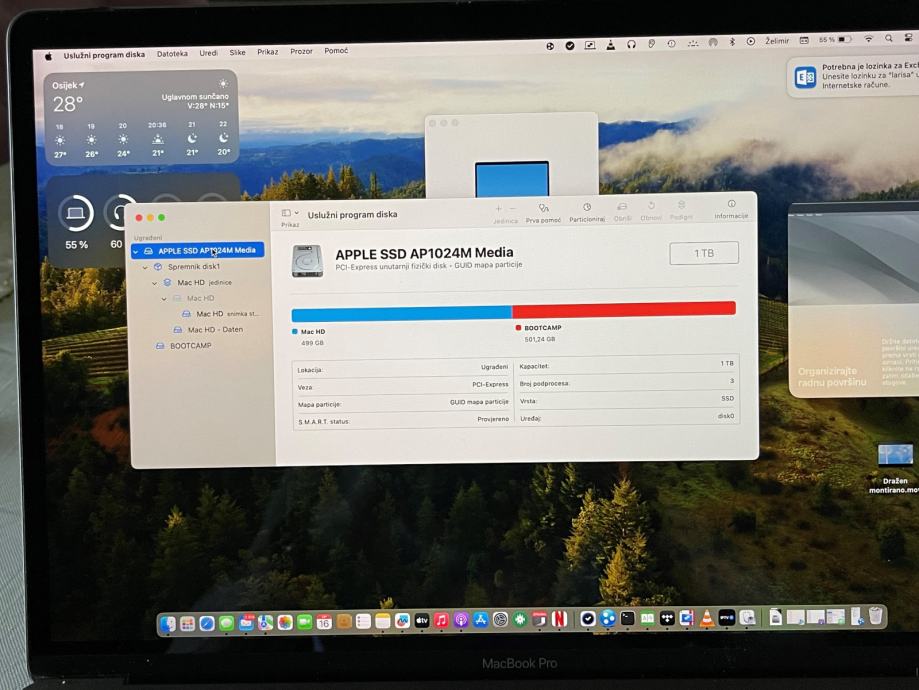
Task: Select APPLE SSD AP1024M Media in sidebar
Action: tap(198, 250)
